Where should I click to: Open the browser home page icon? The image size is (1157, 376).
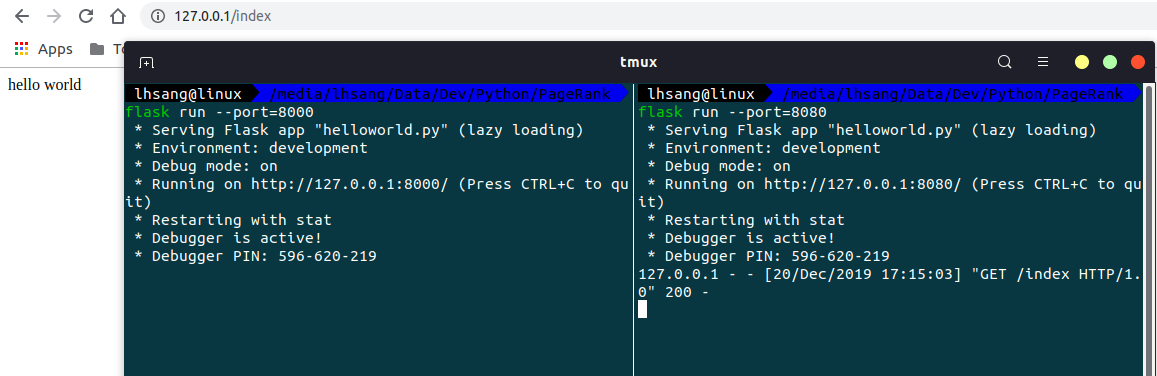click(x=117, y=15)
